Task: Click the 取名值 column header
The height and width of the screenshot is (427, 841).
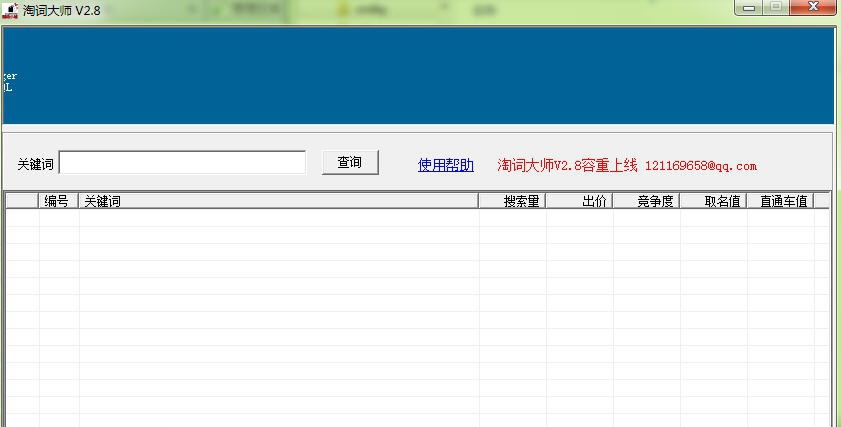Action: (713, 201)
